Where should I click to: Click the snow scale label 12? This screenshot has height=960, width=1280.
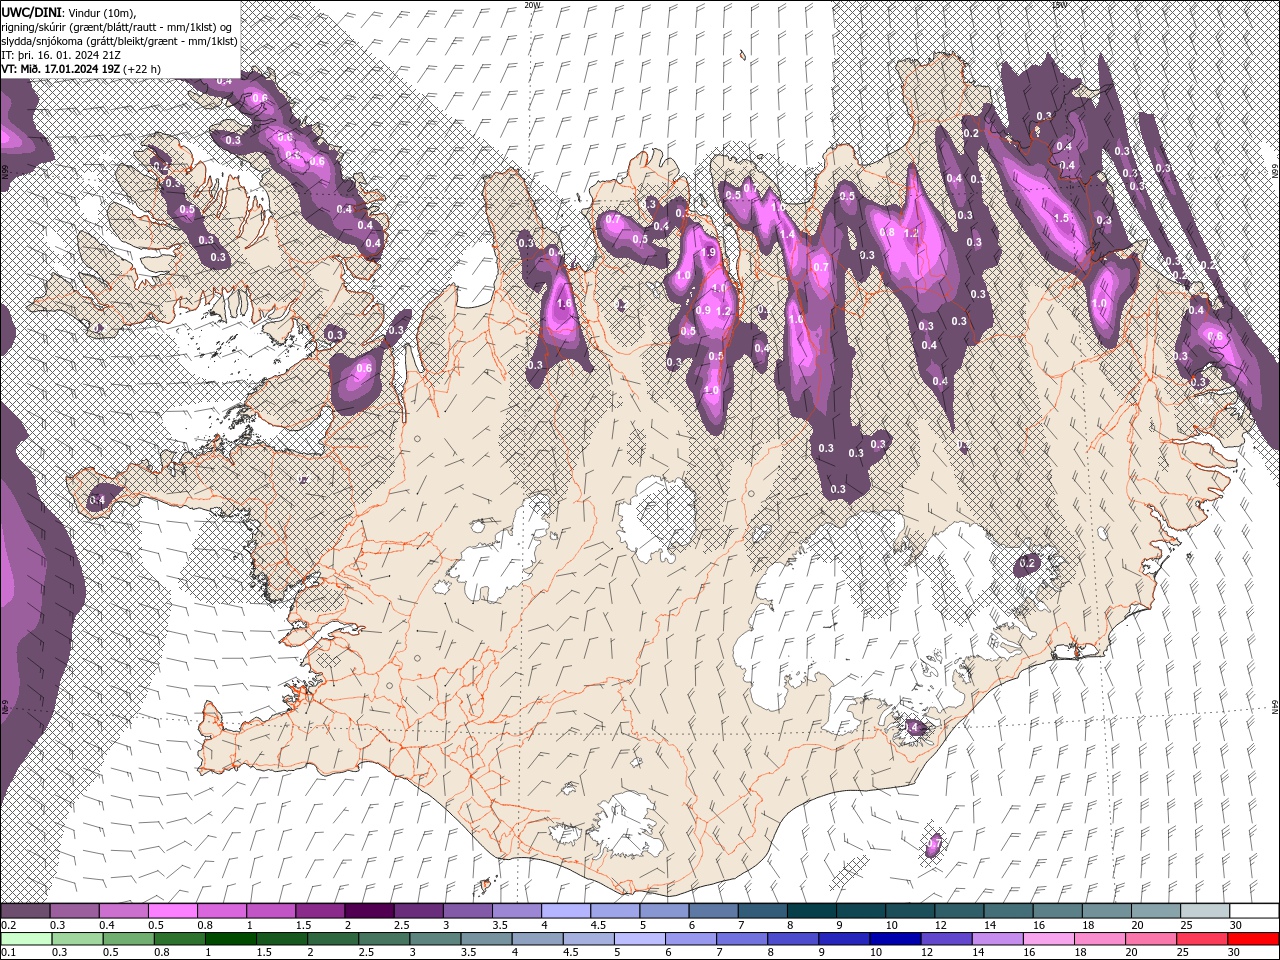[x=939, y=925]
